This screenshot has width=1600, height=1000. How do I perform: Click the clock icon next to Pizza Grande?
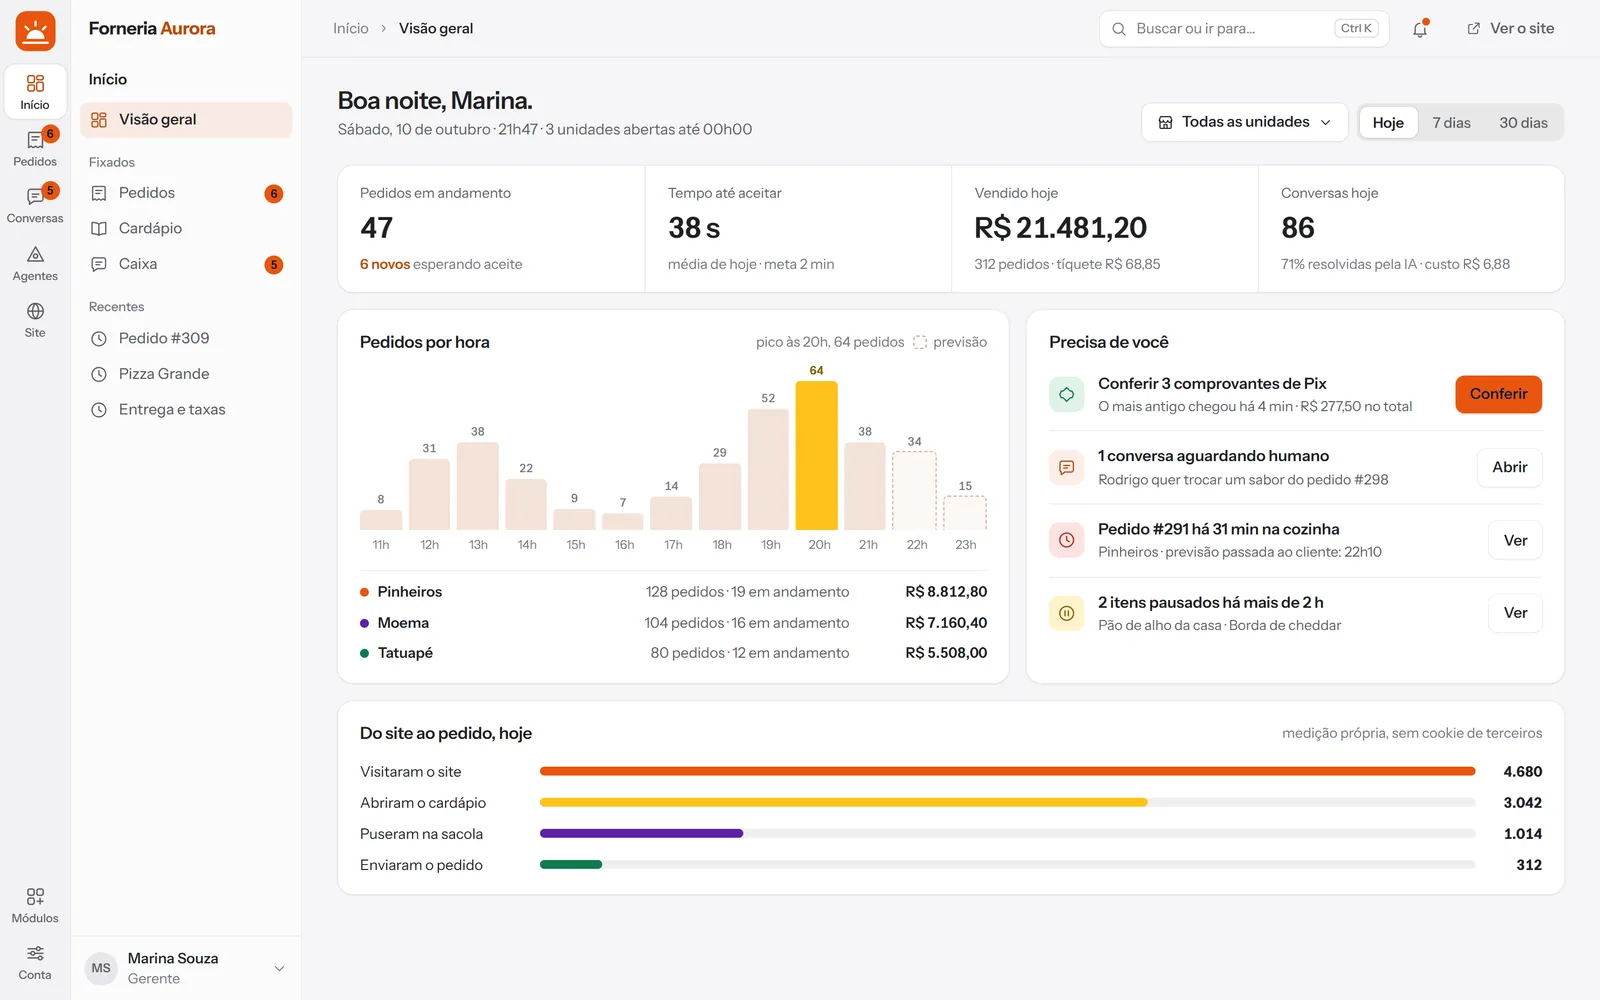99,374
